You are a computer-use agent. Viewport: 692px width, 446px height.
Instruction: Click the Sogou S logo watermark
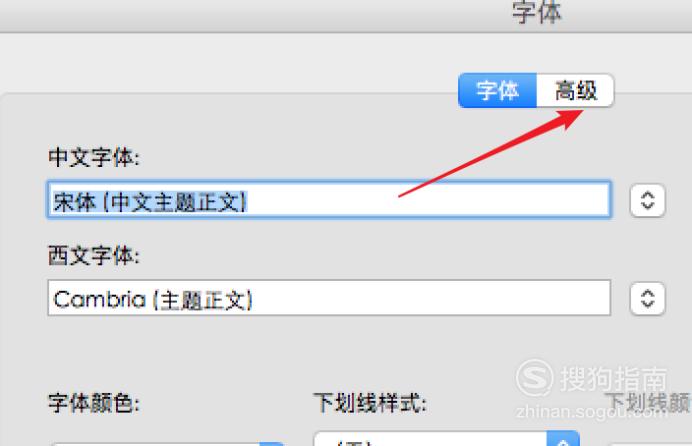(x=534, y=378)
